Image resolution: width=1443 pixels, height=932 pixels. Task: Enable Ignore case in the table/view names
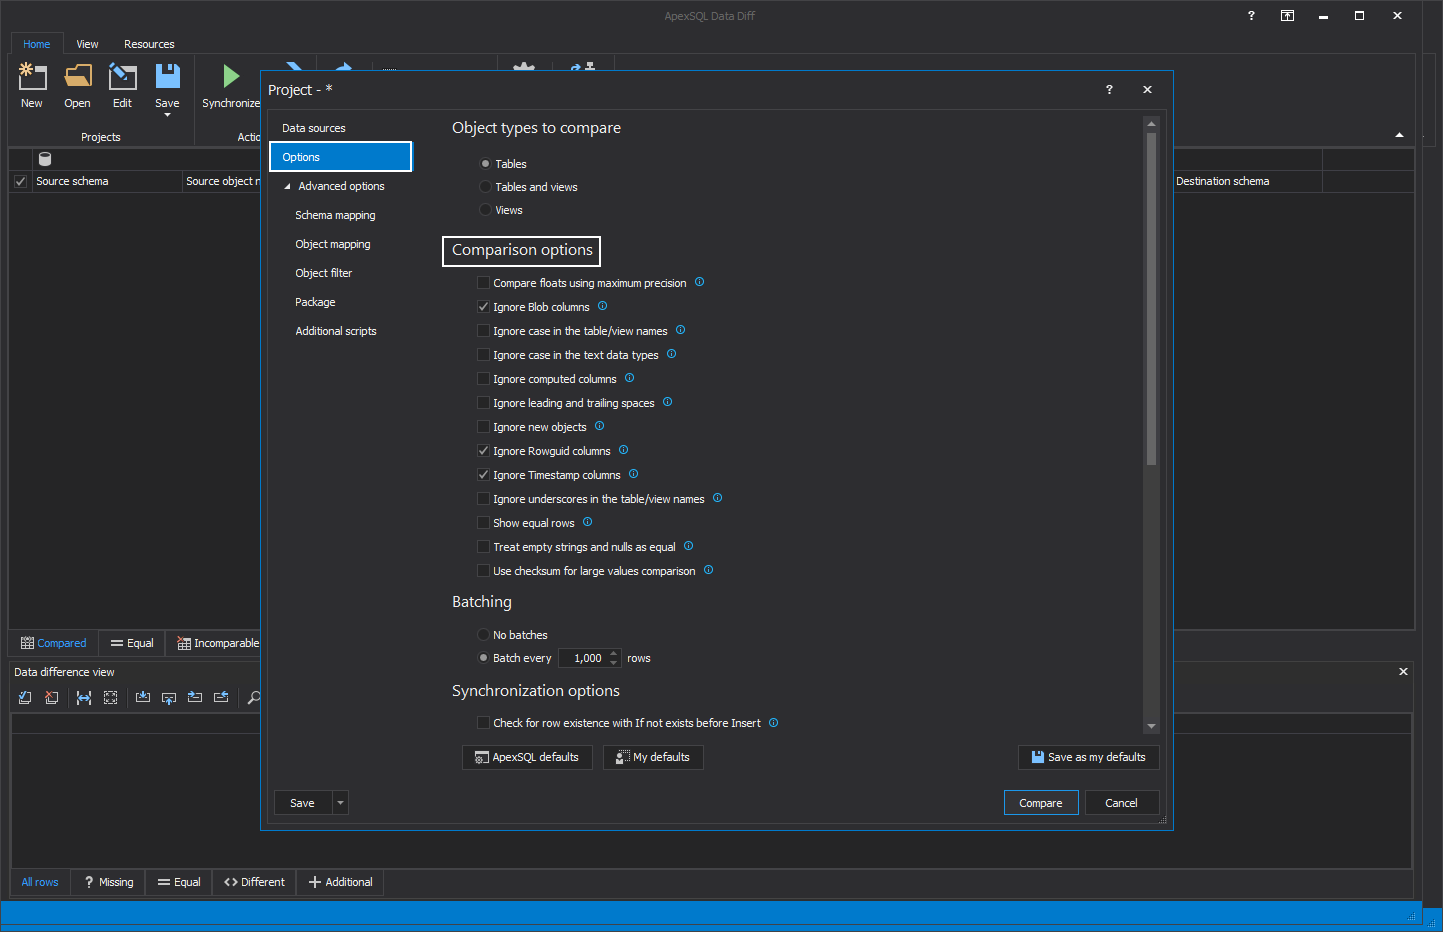pyautogui.click(x=484, y=331)
